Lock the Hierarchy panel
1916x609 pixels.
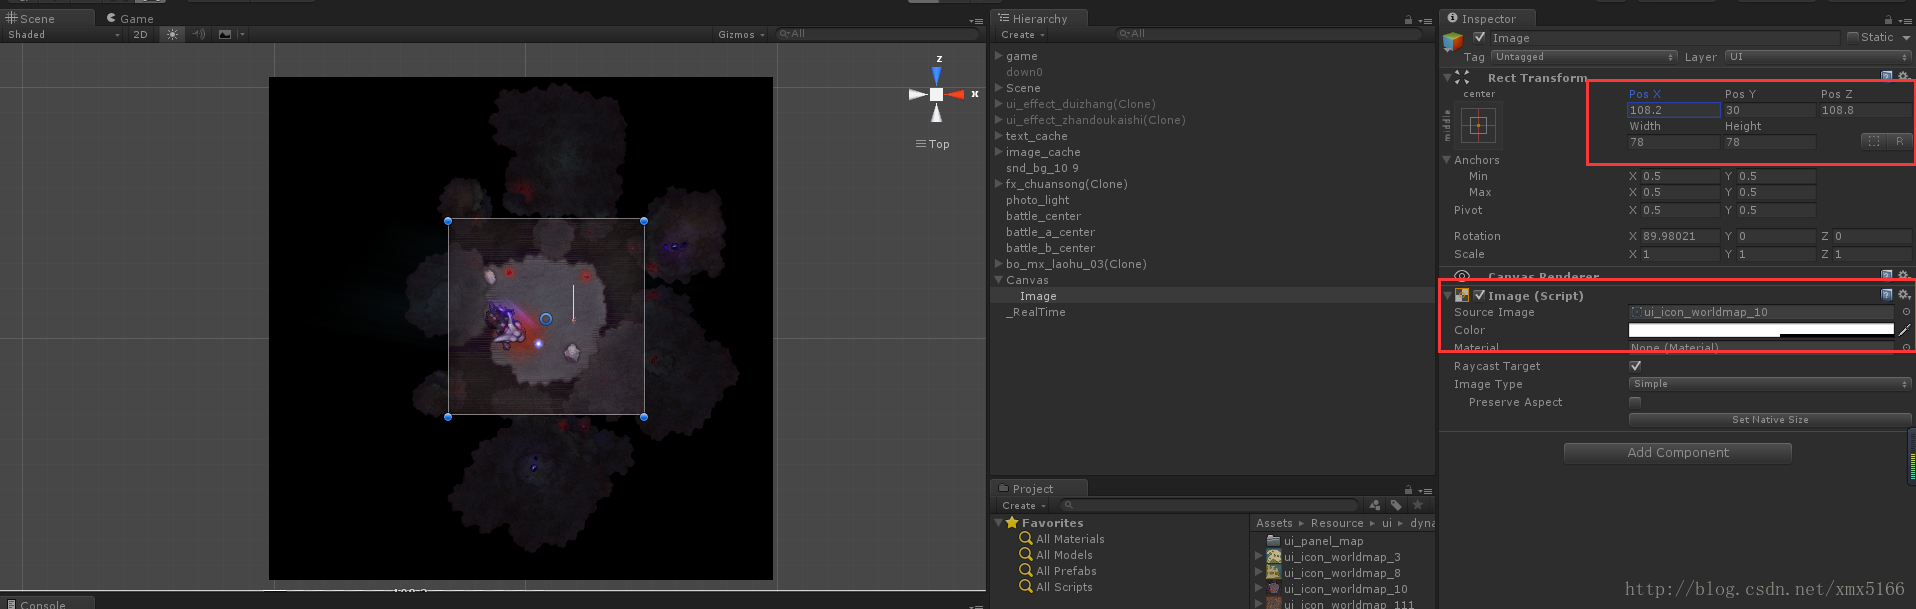pos(1408,19)
